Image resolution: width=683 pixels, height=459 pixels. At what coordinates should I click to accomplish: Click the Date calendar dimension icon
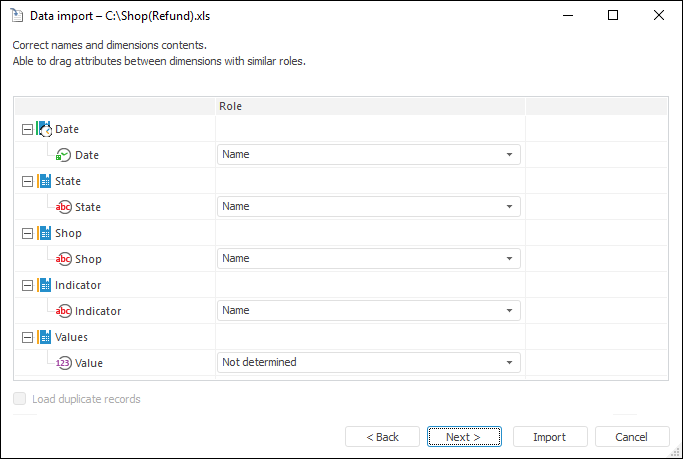coord(44,129)
